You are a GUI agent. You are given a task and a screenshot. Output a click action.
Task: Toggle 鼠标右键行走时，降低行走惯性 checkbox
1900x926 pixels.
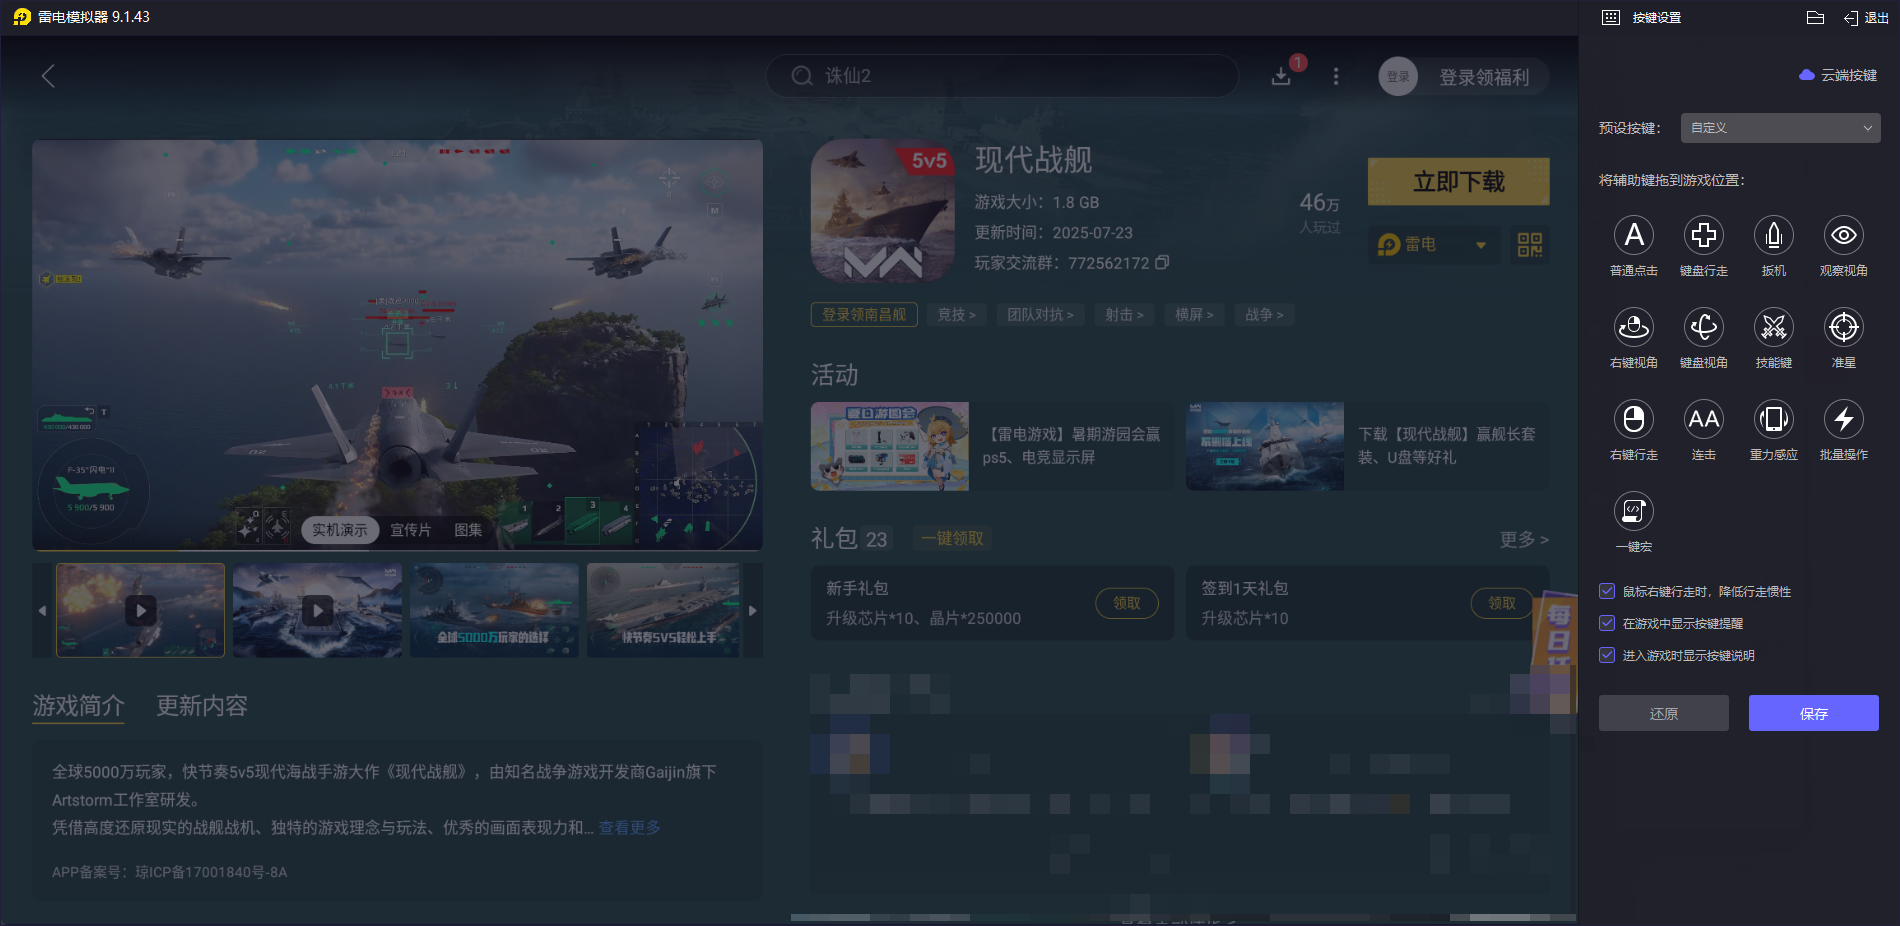(x=1607, y=591)
